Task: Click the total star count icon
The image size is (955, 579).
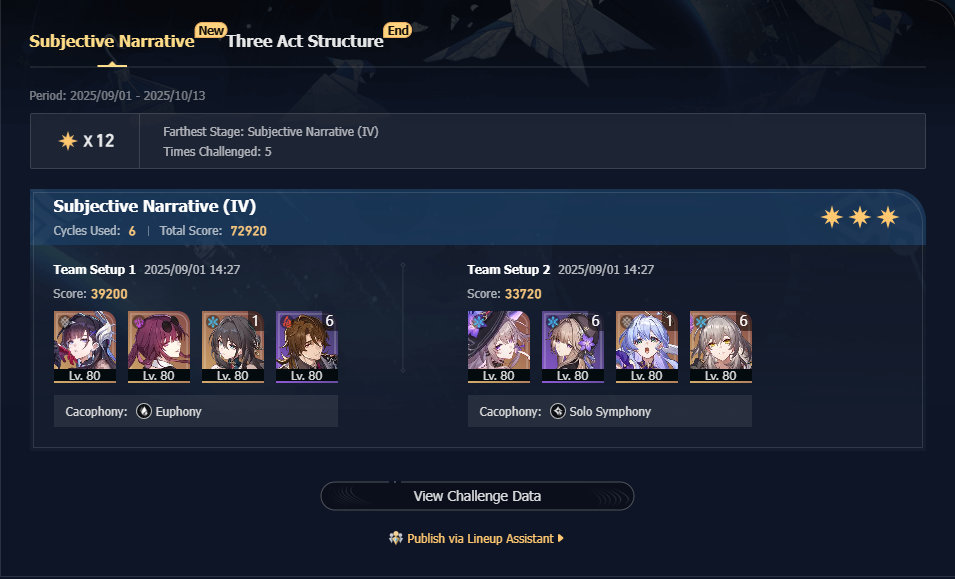Action: (x=68, y=141)
